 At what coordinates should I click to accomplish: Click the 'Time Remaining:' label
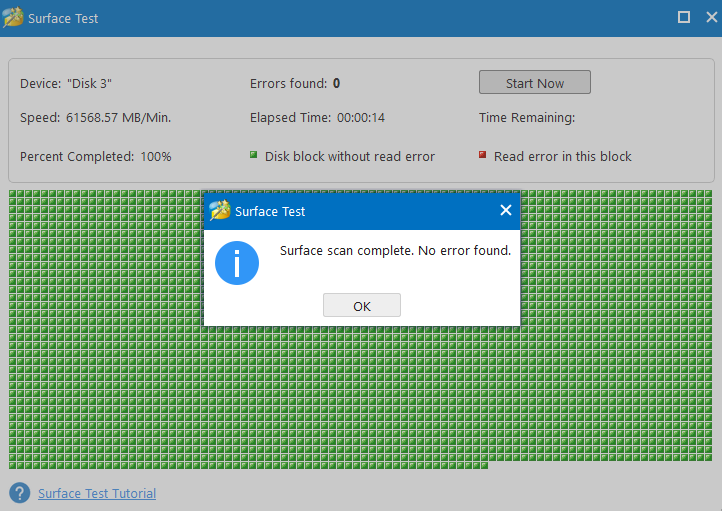point(527,118)
